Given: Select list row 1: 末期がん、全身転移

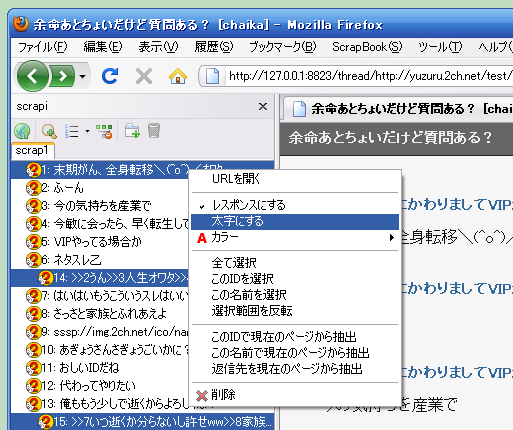Looking at the screenshot, I should [x=100, y=170].
